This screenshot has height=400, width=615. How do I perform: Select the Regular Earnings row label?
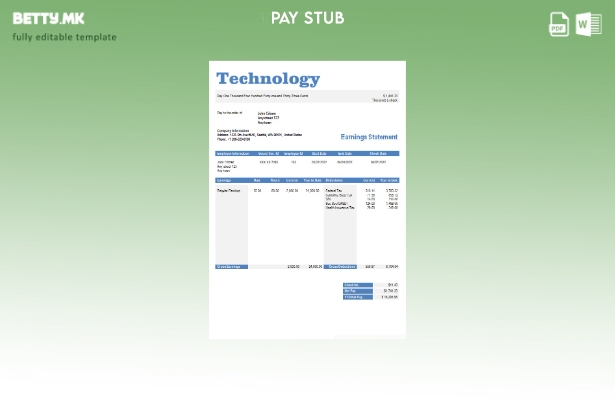click(228, 190)
